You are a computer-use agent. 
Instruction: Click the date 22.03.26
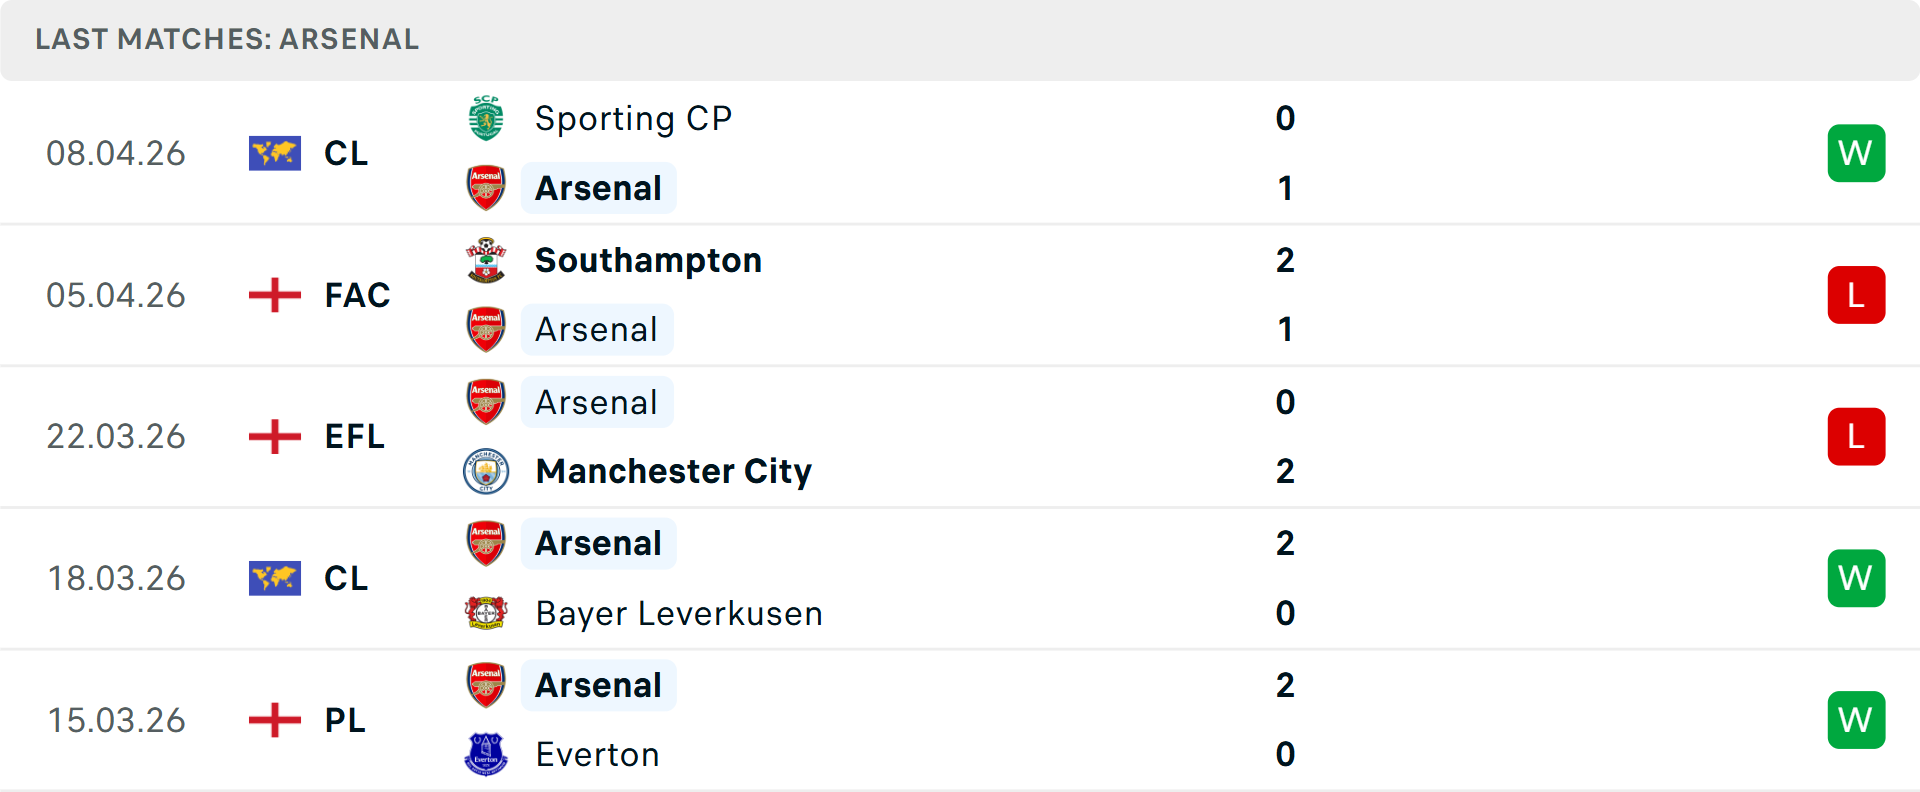click(116, 436)
